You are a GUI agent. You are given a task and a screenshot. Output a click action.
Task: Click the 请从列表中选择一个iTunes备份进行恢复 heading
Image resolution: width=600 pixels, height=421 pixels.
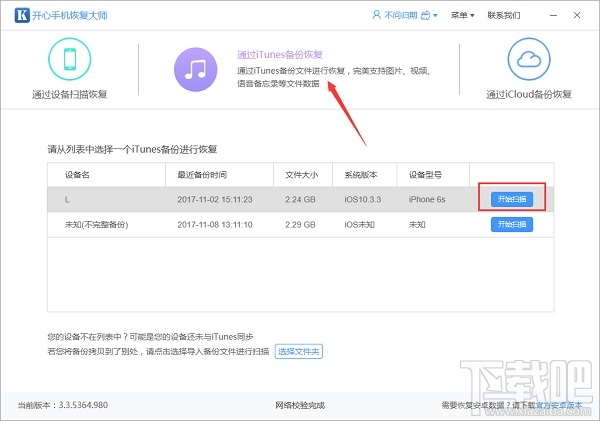point(132,149)
